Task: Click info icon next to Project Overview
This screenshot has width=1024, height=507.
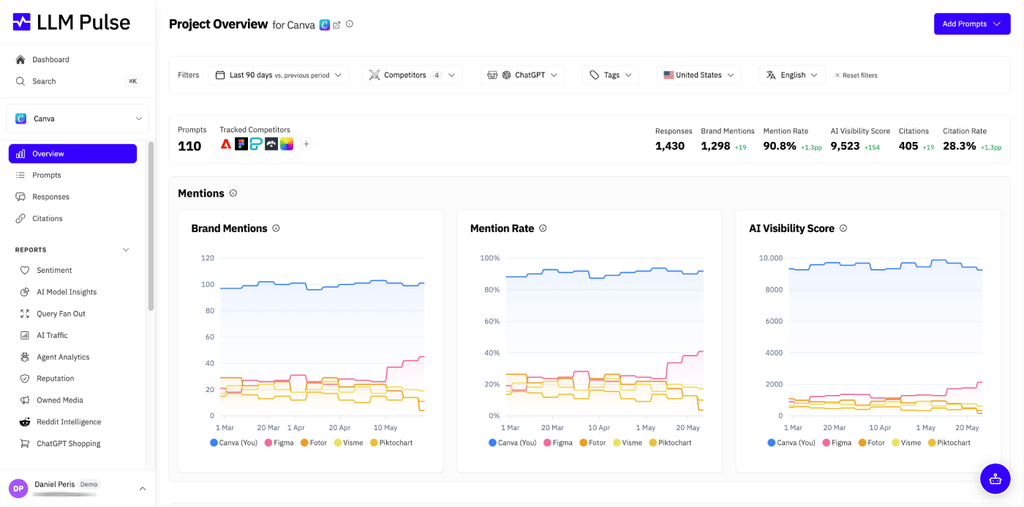Action: point(349,24)
